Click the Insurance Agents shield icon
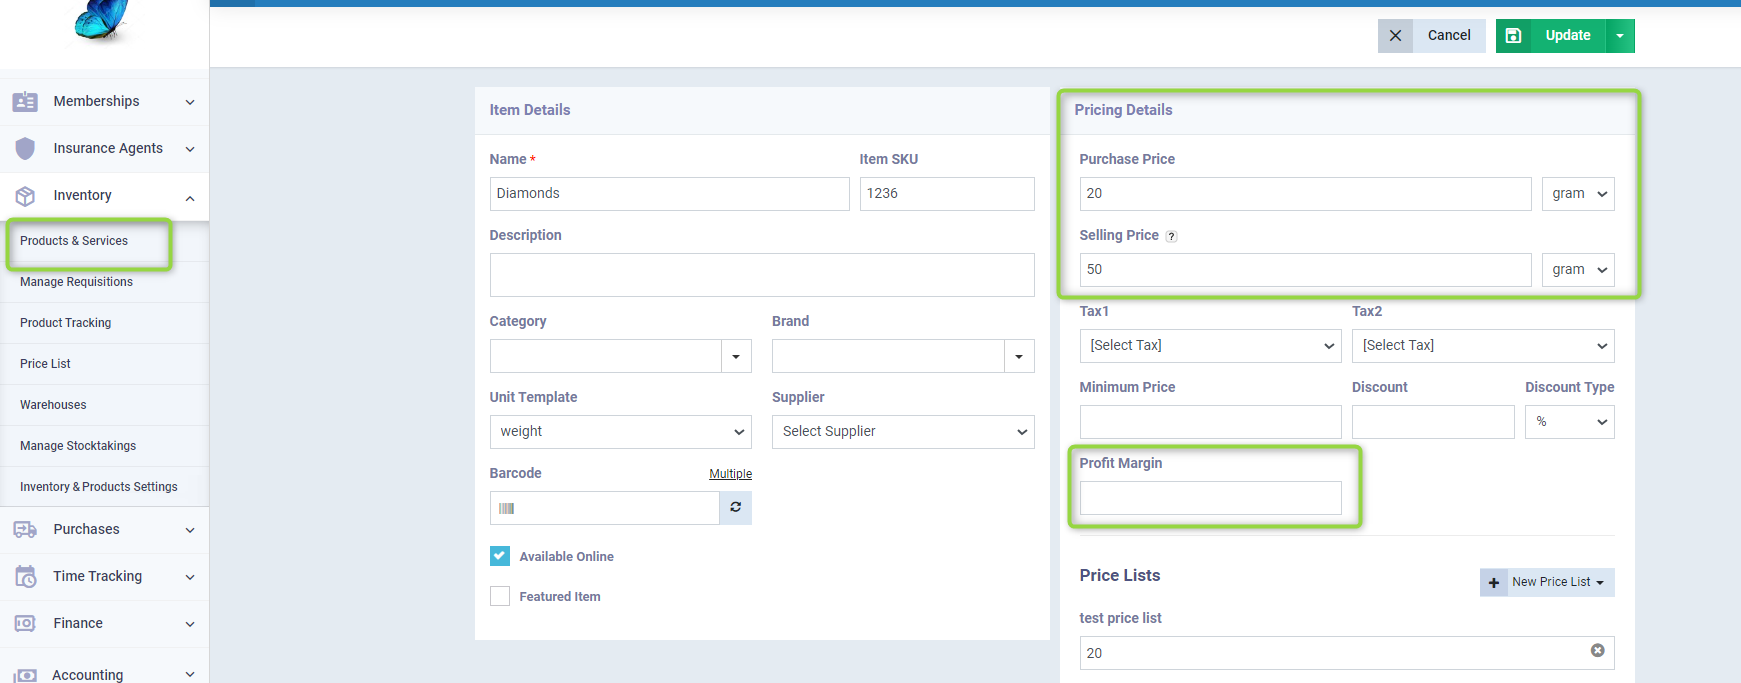The height and width of the screenshot is (683, 1741). pos(25,149)
